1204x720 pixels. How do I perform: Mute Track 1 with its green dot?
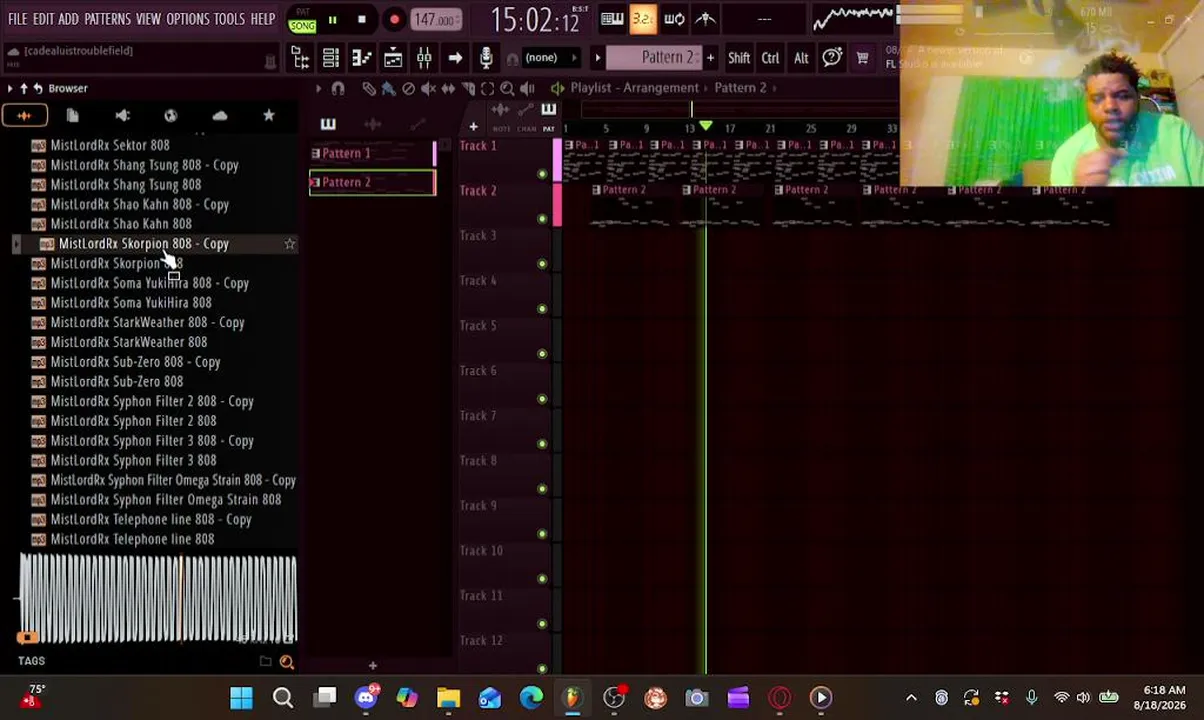[x=542, y=174]
